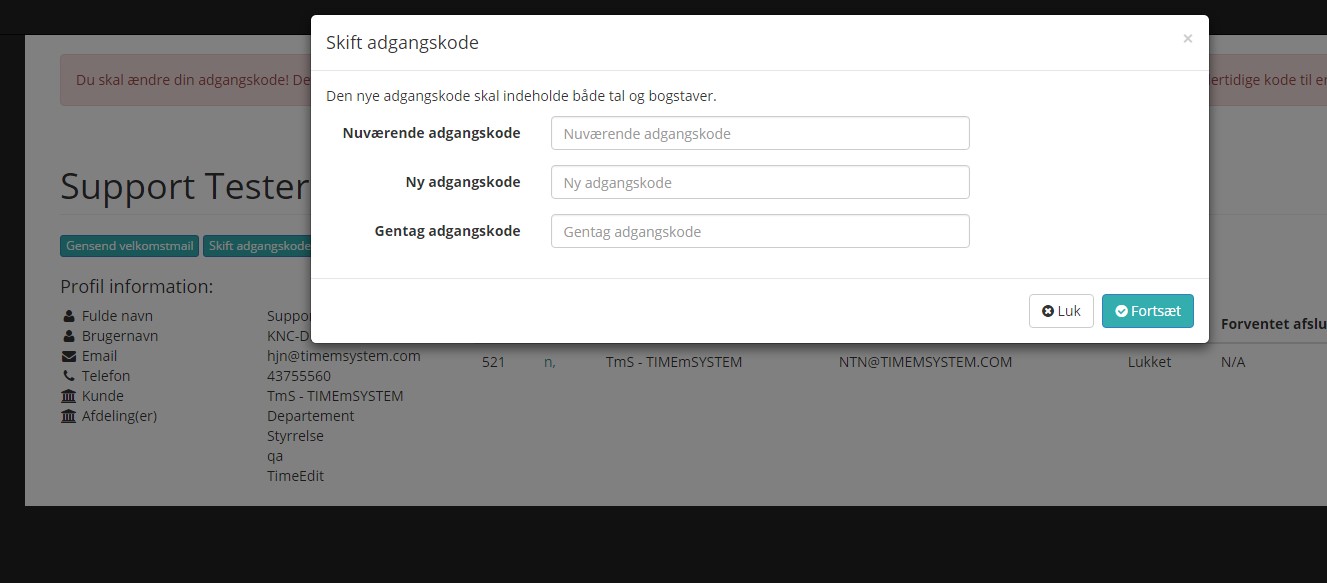Click the bank icon beside Afdeling(er)
Viewport: 1327px width, 583px height.
[68, 415]
